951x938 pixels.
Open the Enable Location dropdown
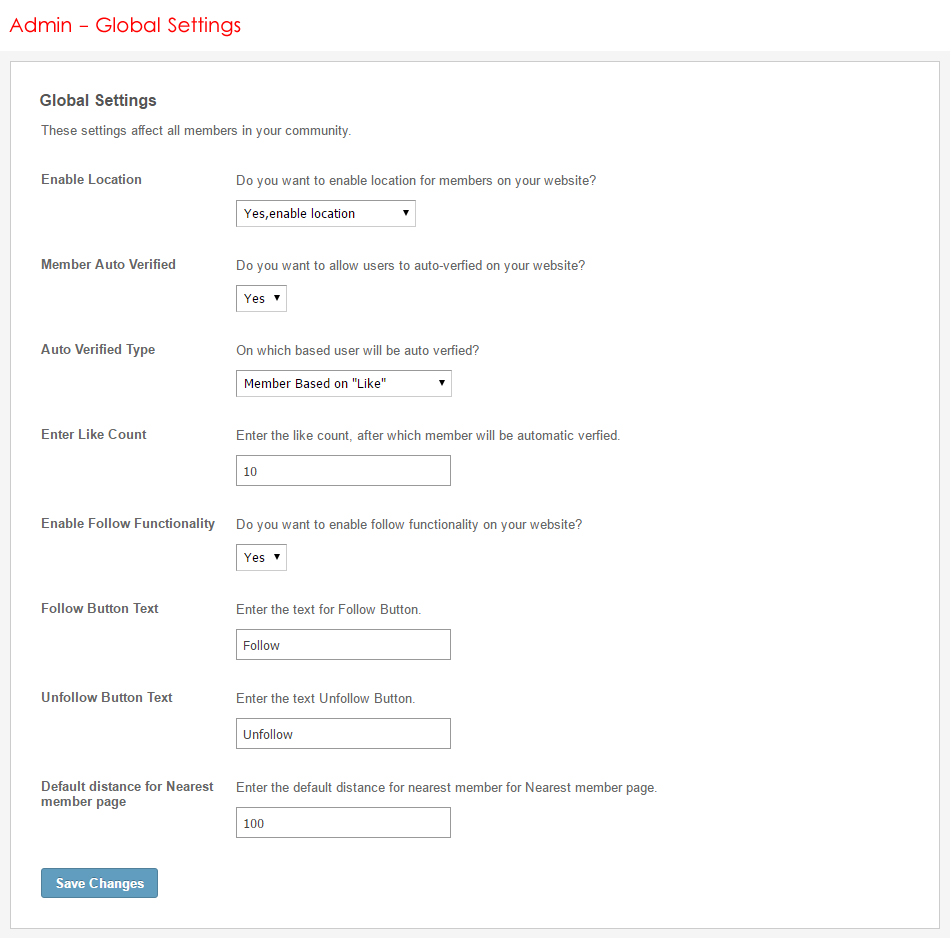325,213
